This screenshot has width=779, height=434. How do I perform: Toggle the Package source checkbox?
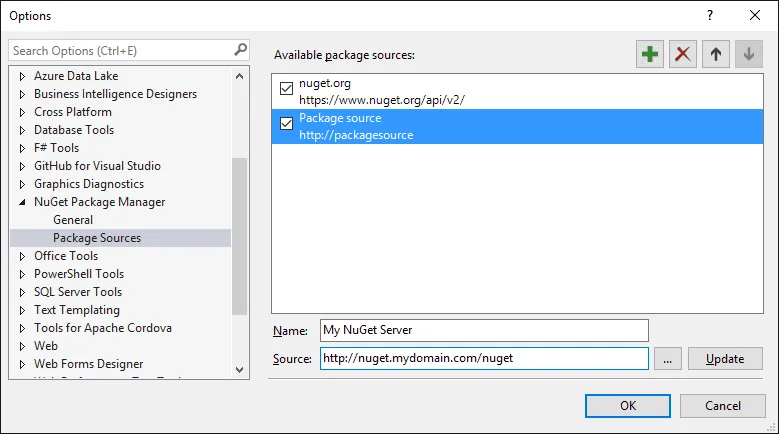point(286,123)
